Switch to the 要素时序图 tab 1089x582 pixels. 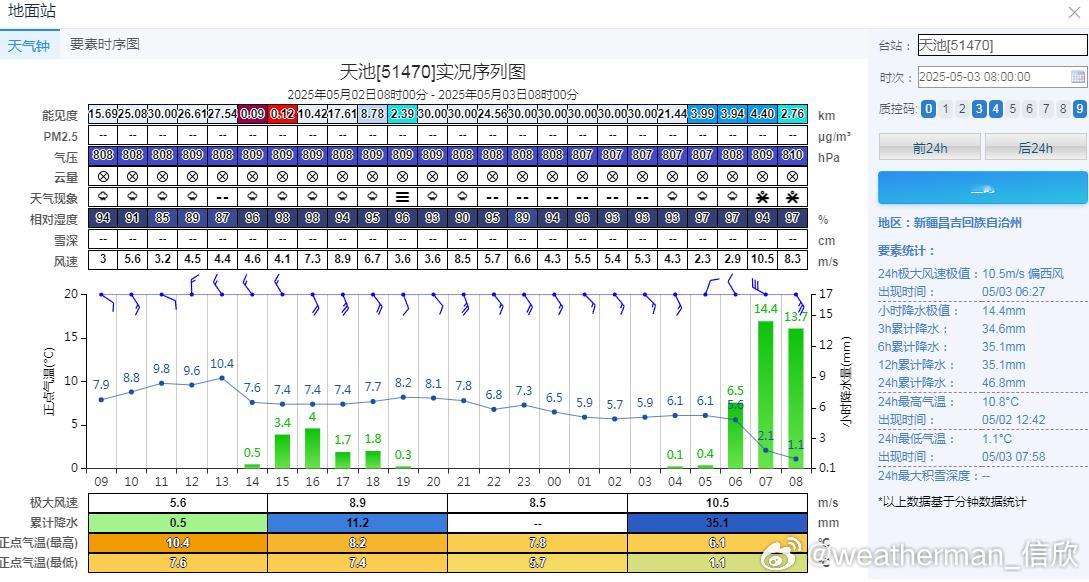tap(105, 44)
